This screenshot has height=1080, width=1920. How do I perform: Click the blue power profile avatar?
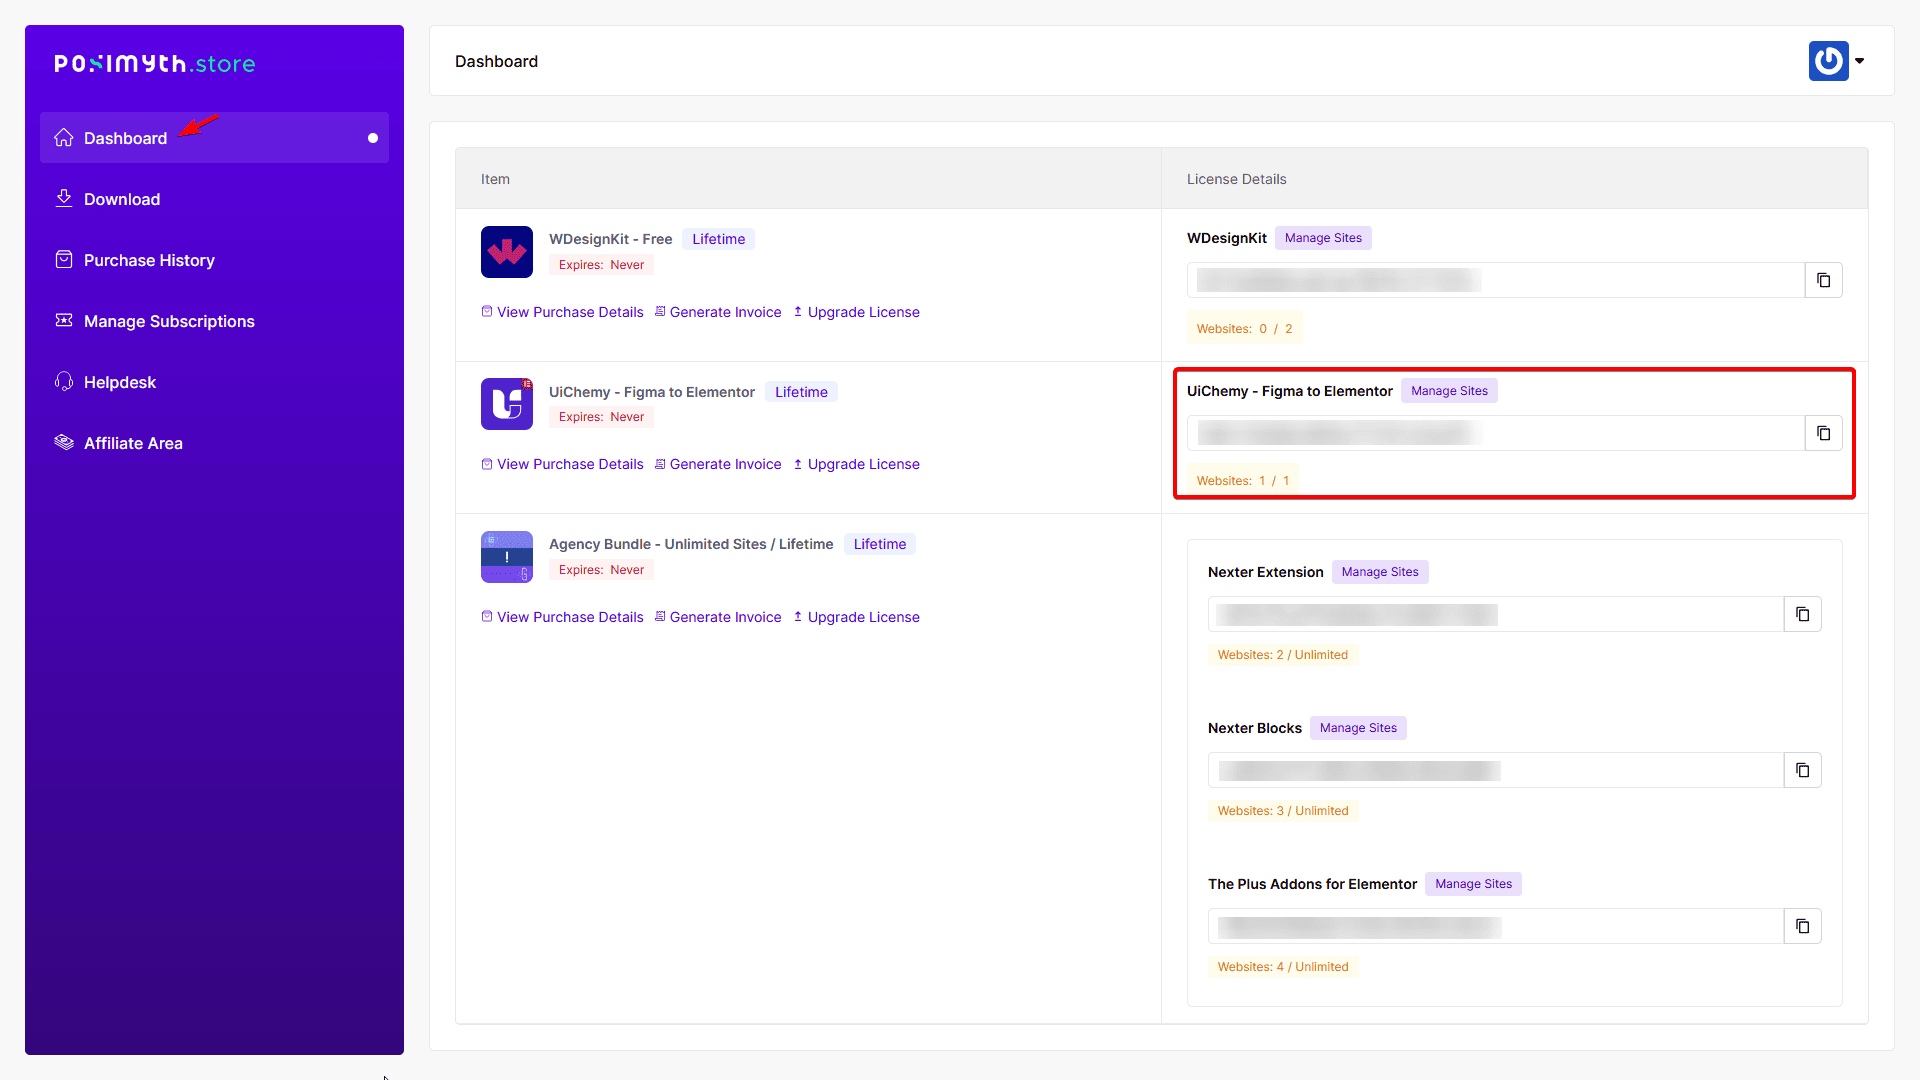[1828, 61]
